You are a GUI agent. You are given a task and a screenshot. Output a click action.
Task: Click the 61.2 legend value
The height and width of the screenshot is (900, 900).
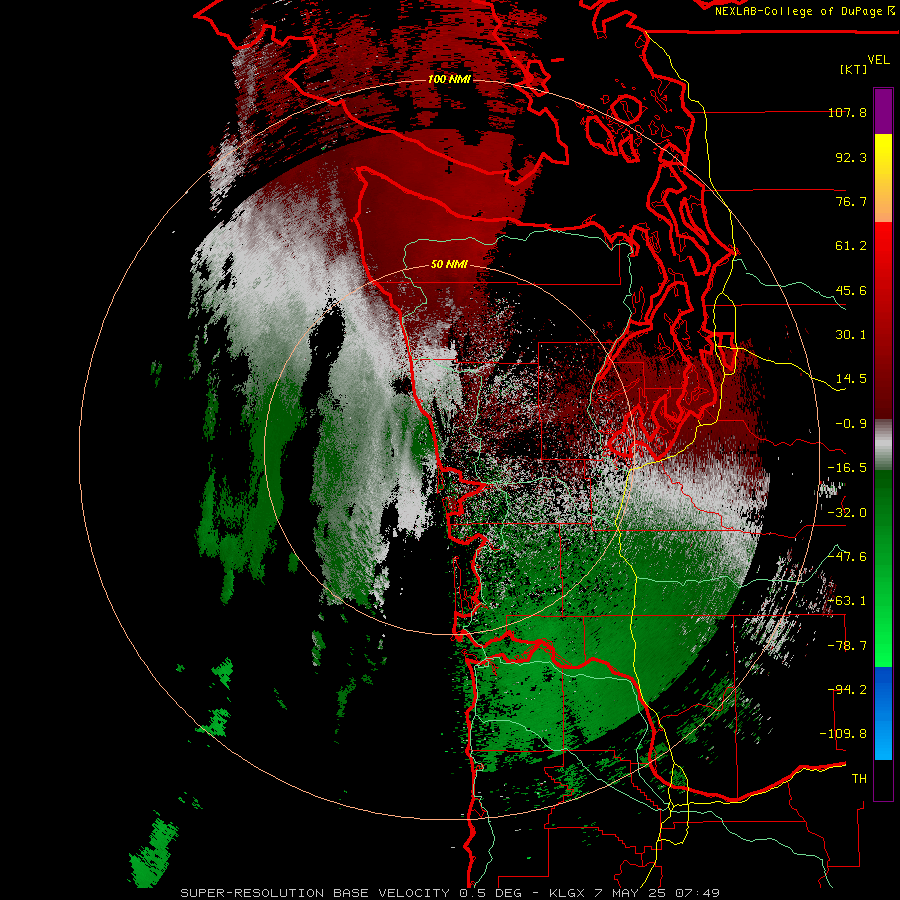tap(851, 246)
